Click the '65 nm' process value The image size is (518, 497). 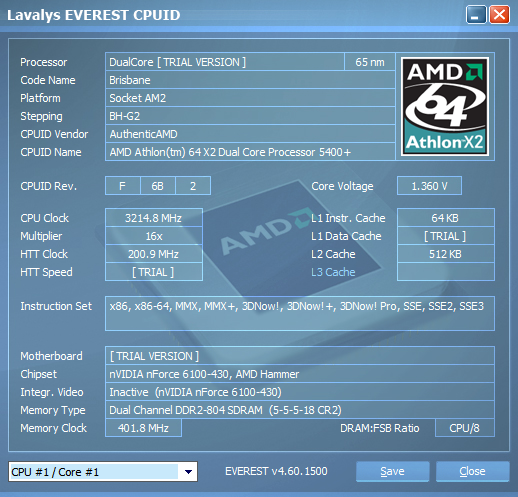click(370, 62)
